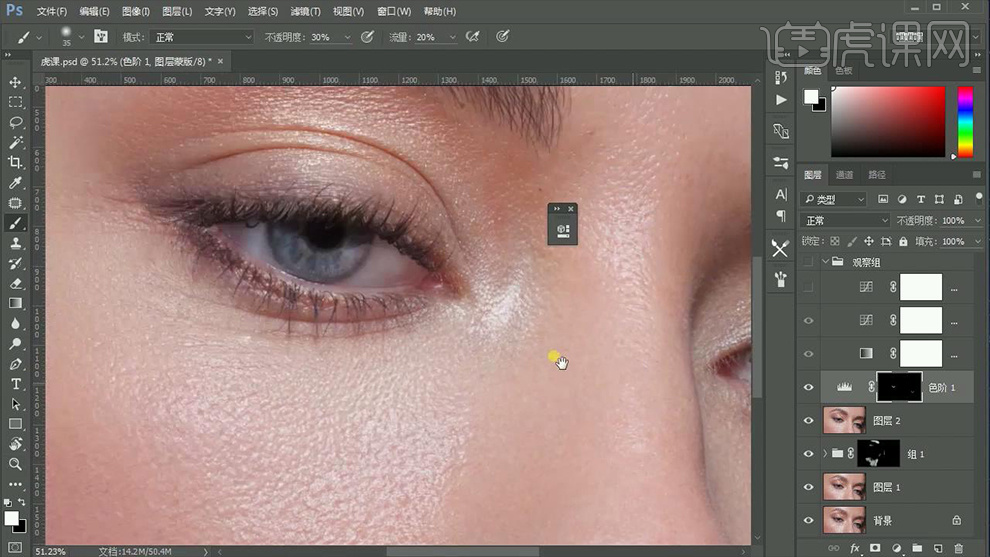Toggle visibility of 图层 2 layer
Image resolution: width=990 pixels, height=557 pixels.
tap(808, 421)
